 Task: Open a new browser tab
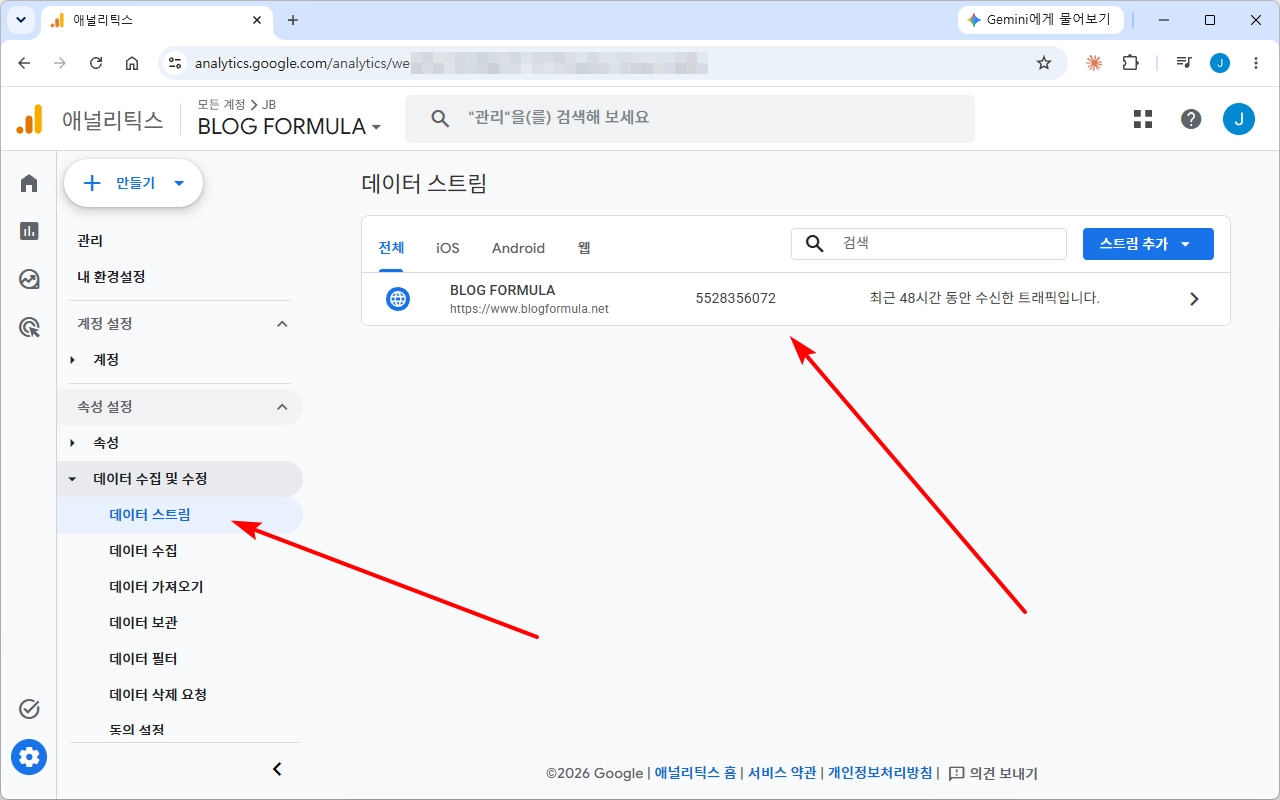pyautogui.click(x=293, y=20)
